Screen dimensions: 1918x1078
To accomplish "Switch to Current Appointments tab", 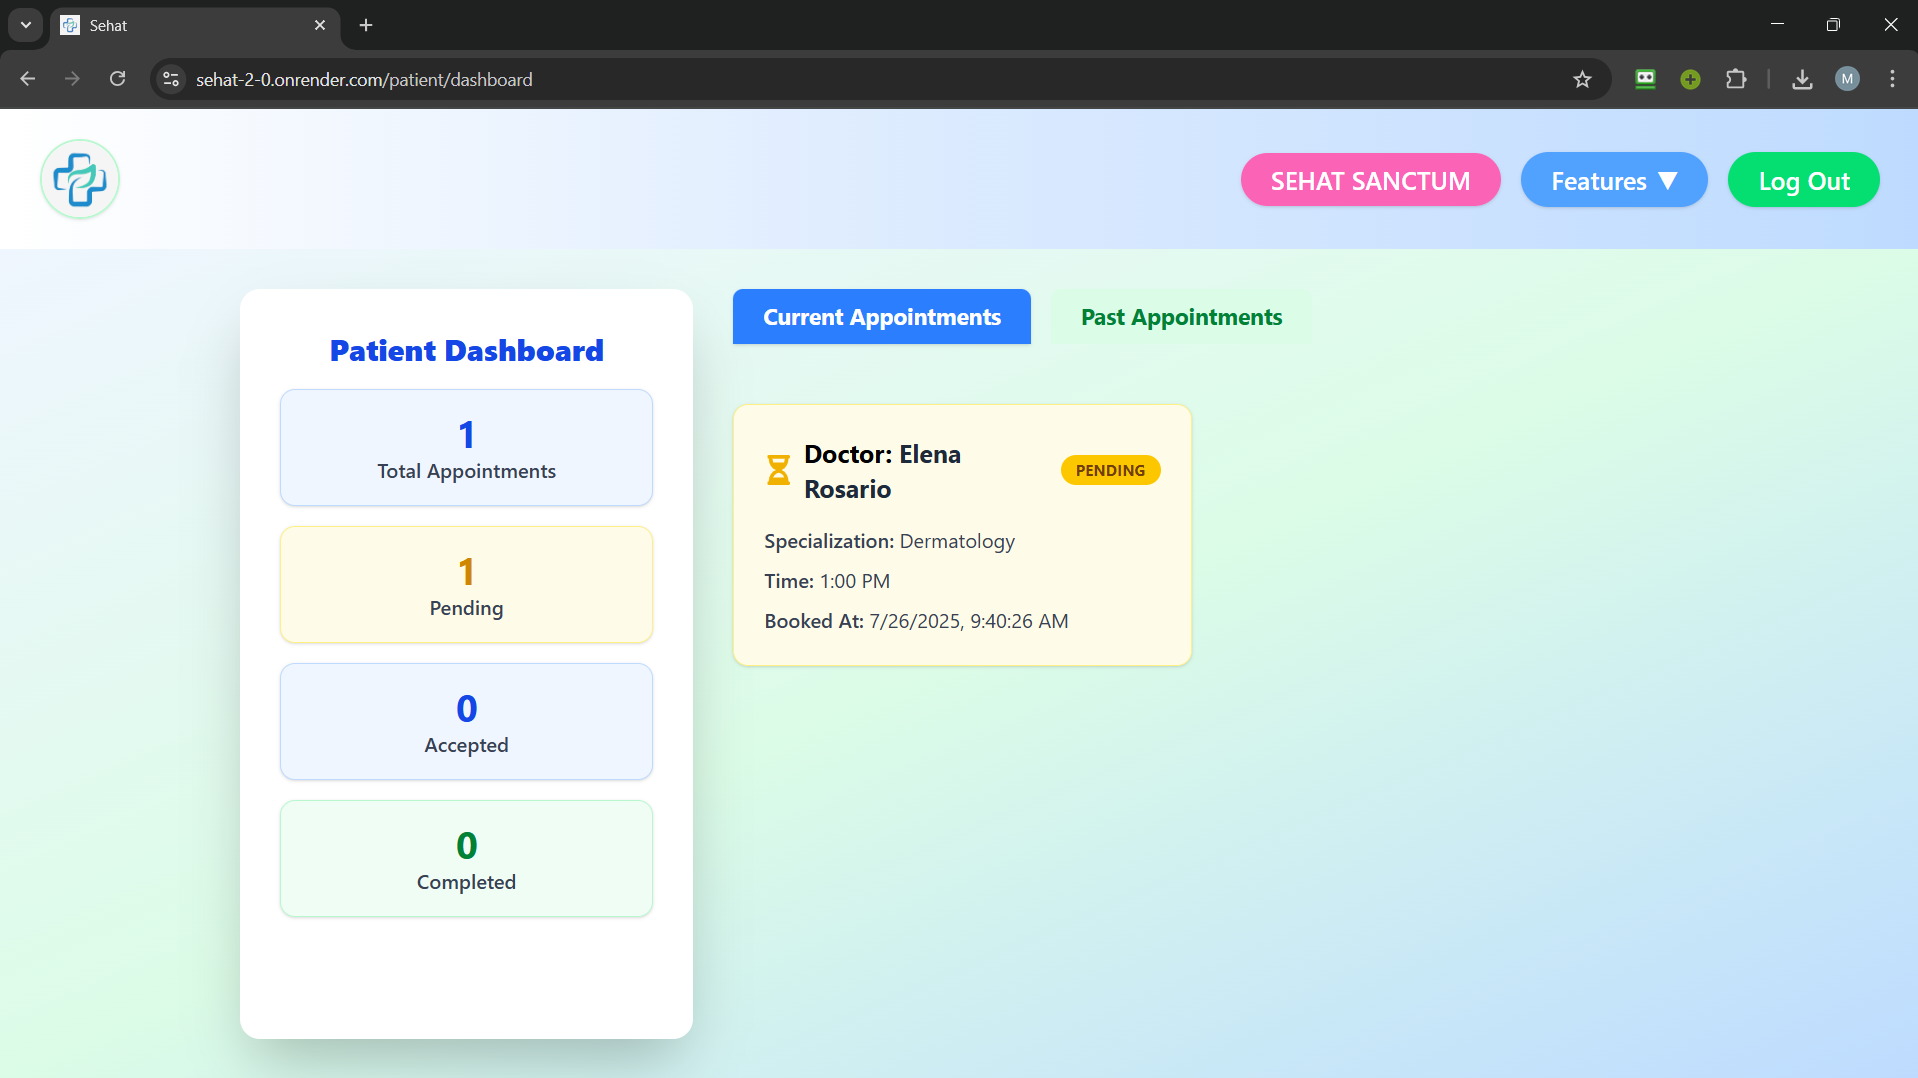I will click(881, 317).
